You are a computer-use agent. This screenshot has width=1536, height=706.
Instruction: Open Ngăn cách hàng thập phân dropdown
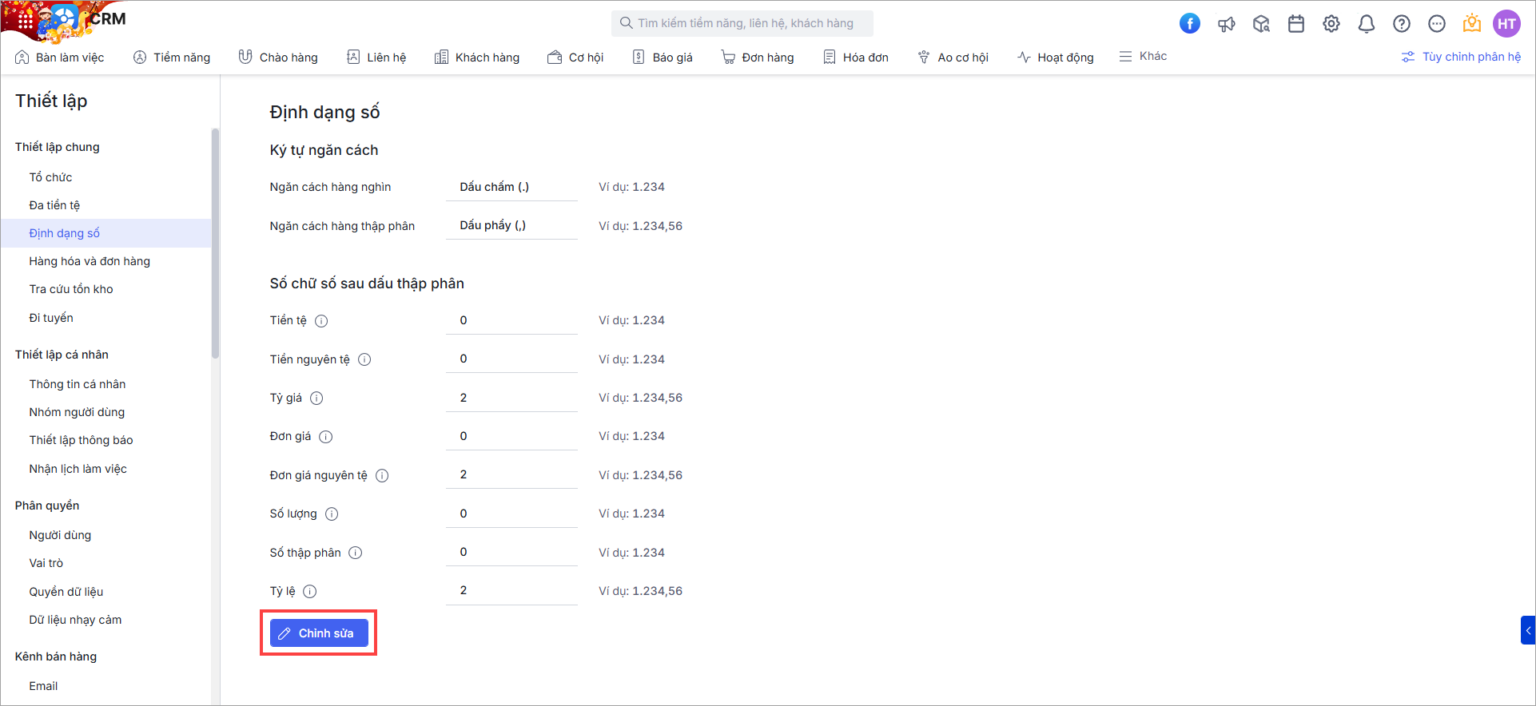tap(511, 226)
